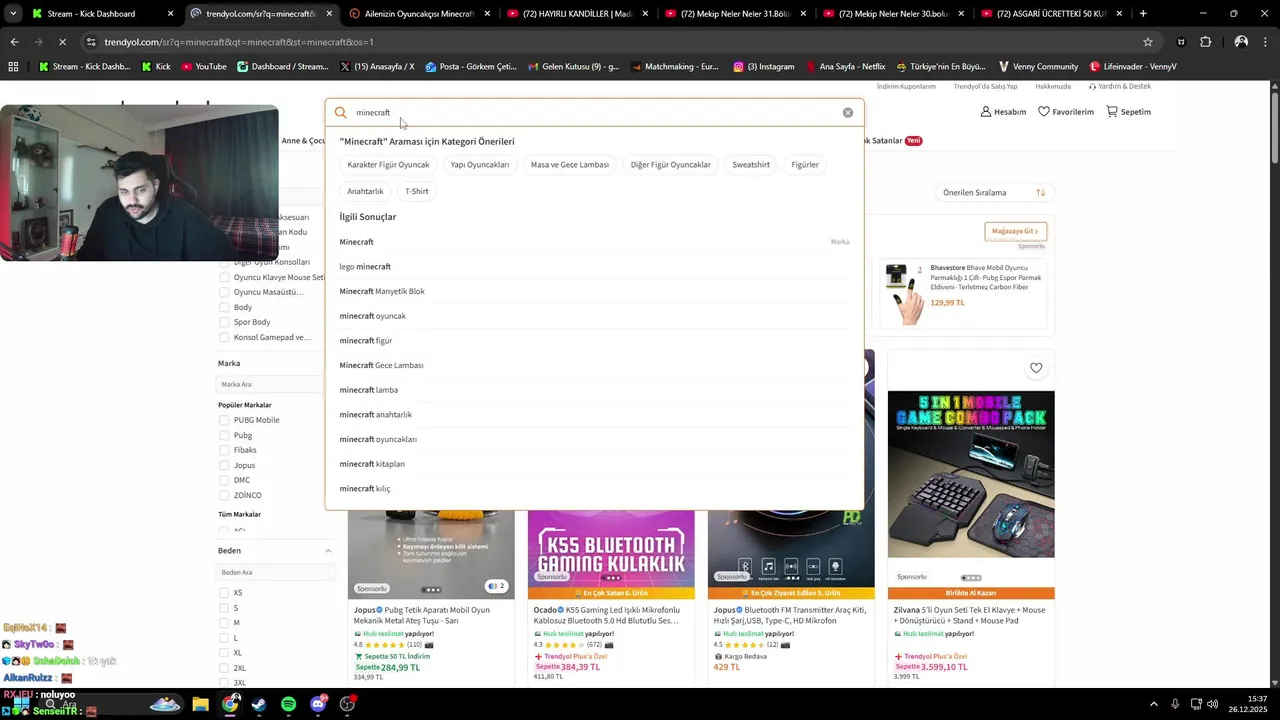Viewport: 1280px width, 720px height.
Task: Choose minecraft figür suggestion
Action: coord(594,341)
